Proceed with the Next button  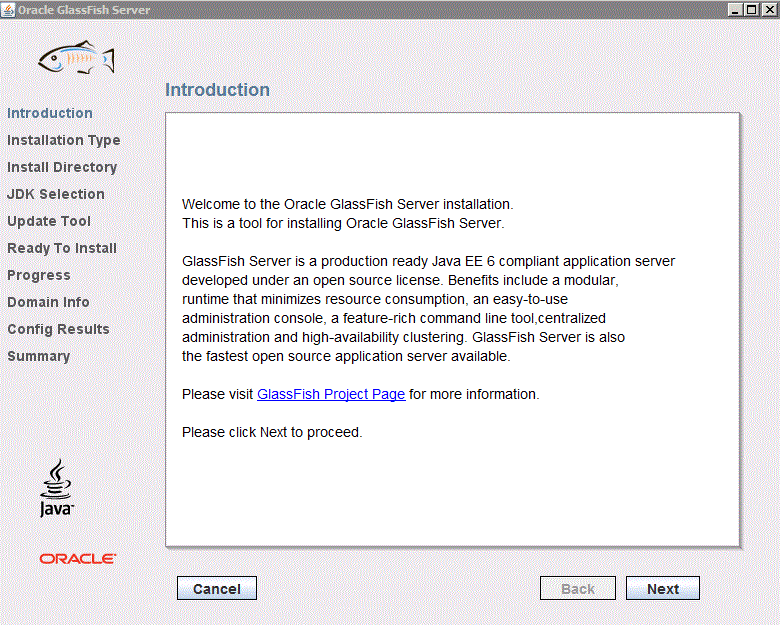663,589
